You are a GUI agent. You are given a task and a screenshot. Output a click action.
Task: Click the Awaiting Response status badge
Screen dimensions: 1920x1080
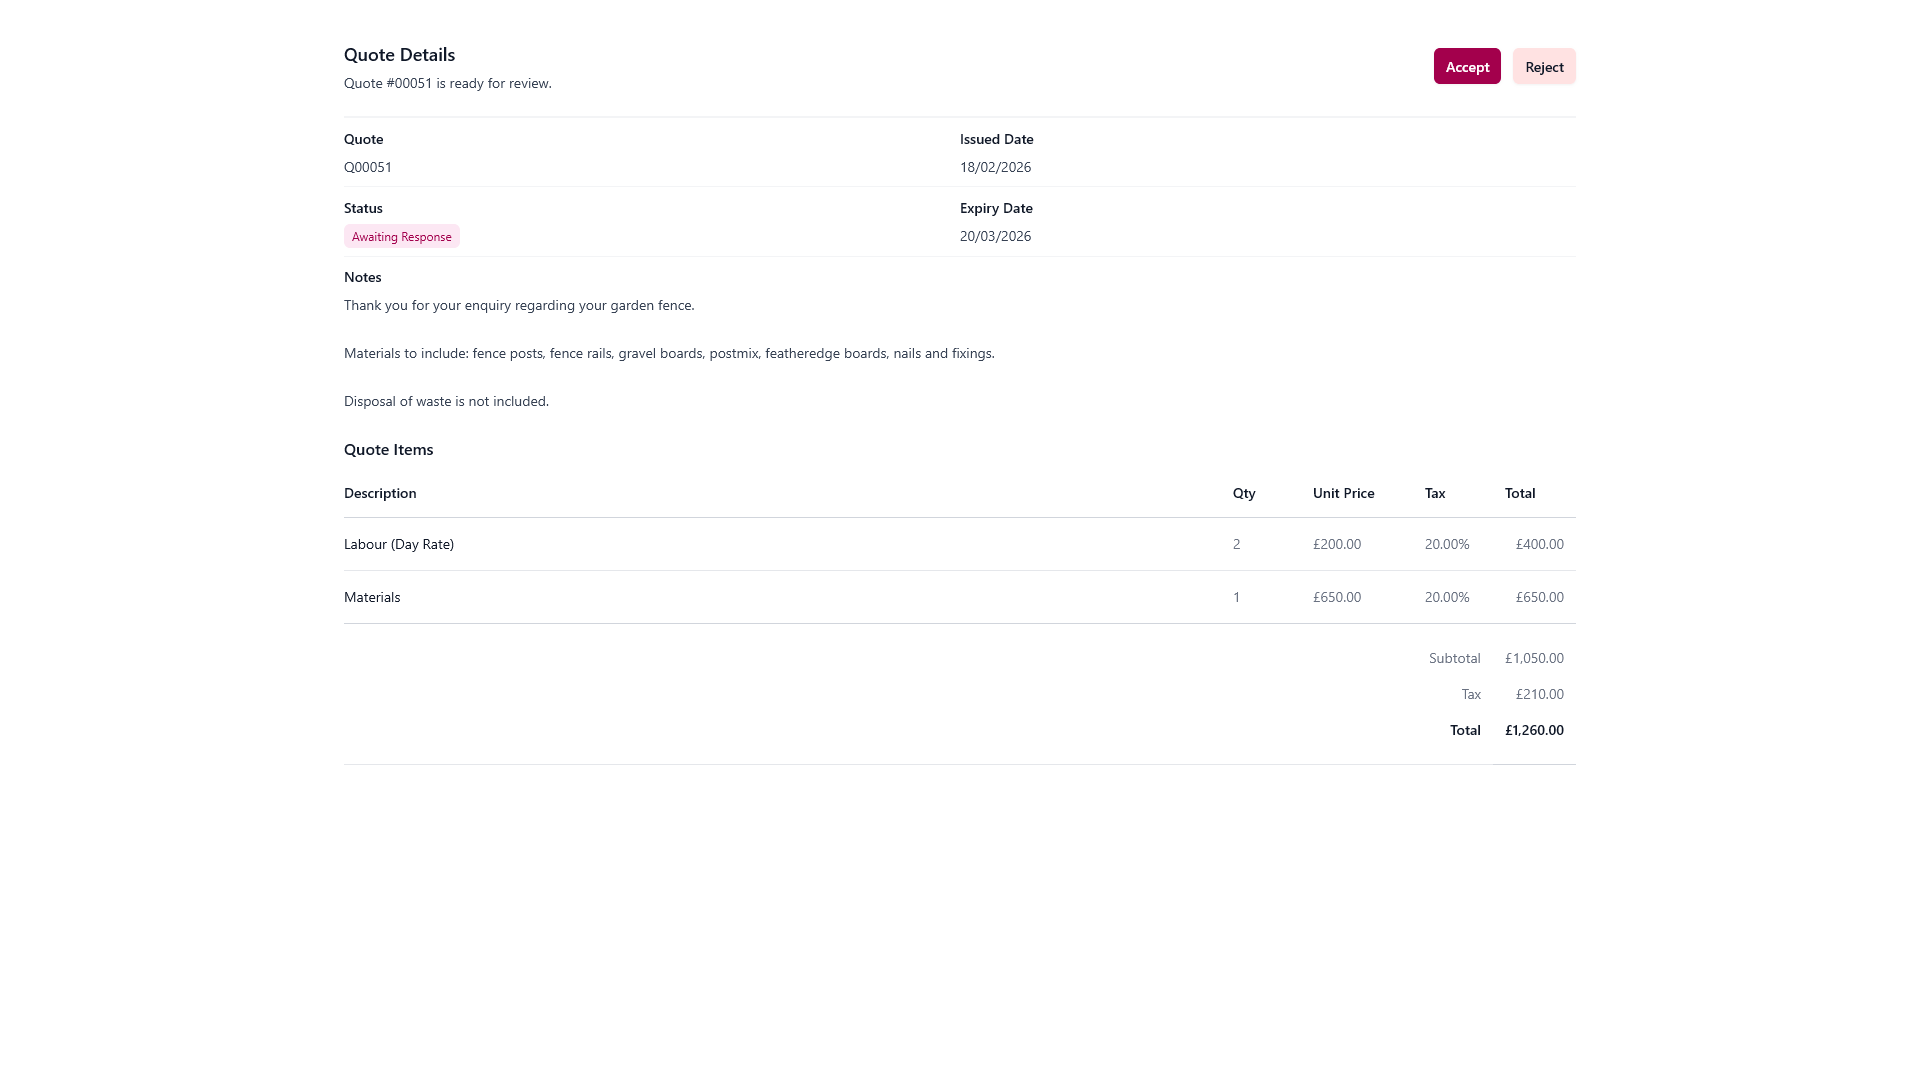coord(401,237)
